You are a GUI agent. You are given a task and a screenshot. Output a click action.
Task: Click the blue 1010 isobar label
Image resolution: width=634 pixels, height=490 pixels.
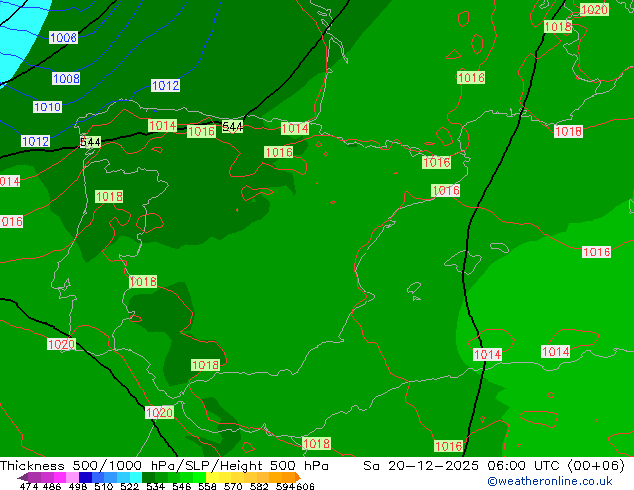point(47,107)
